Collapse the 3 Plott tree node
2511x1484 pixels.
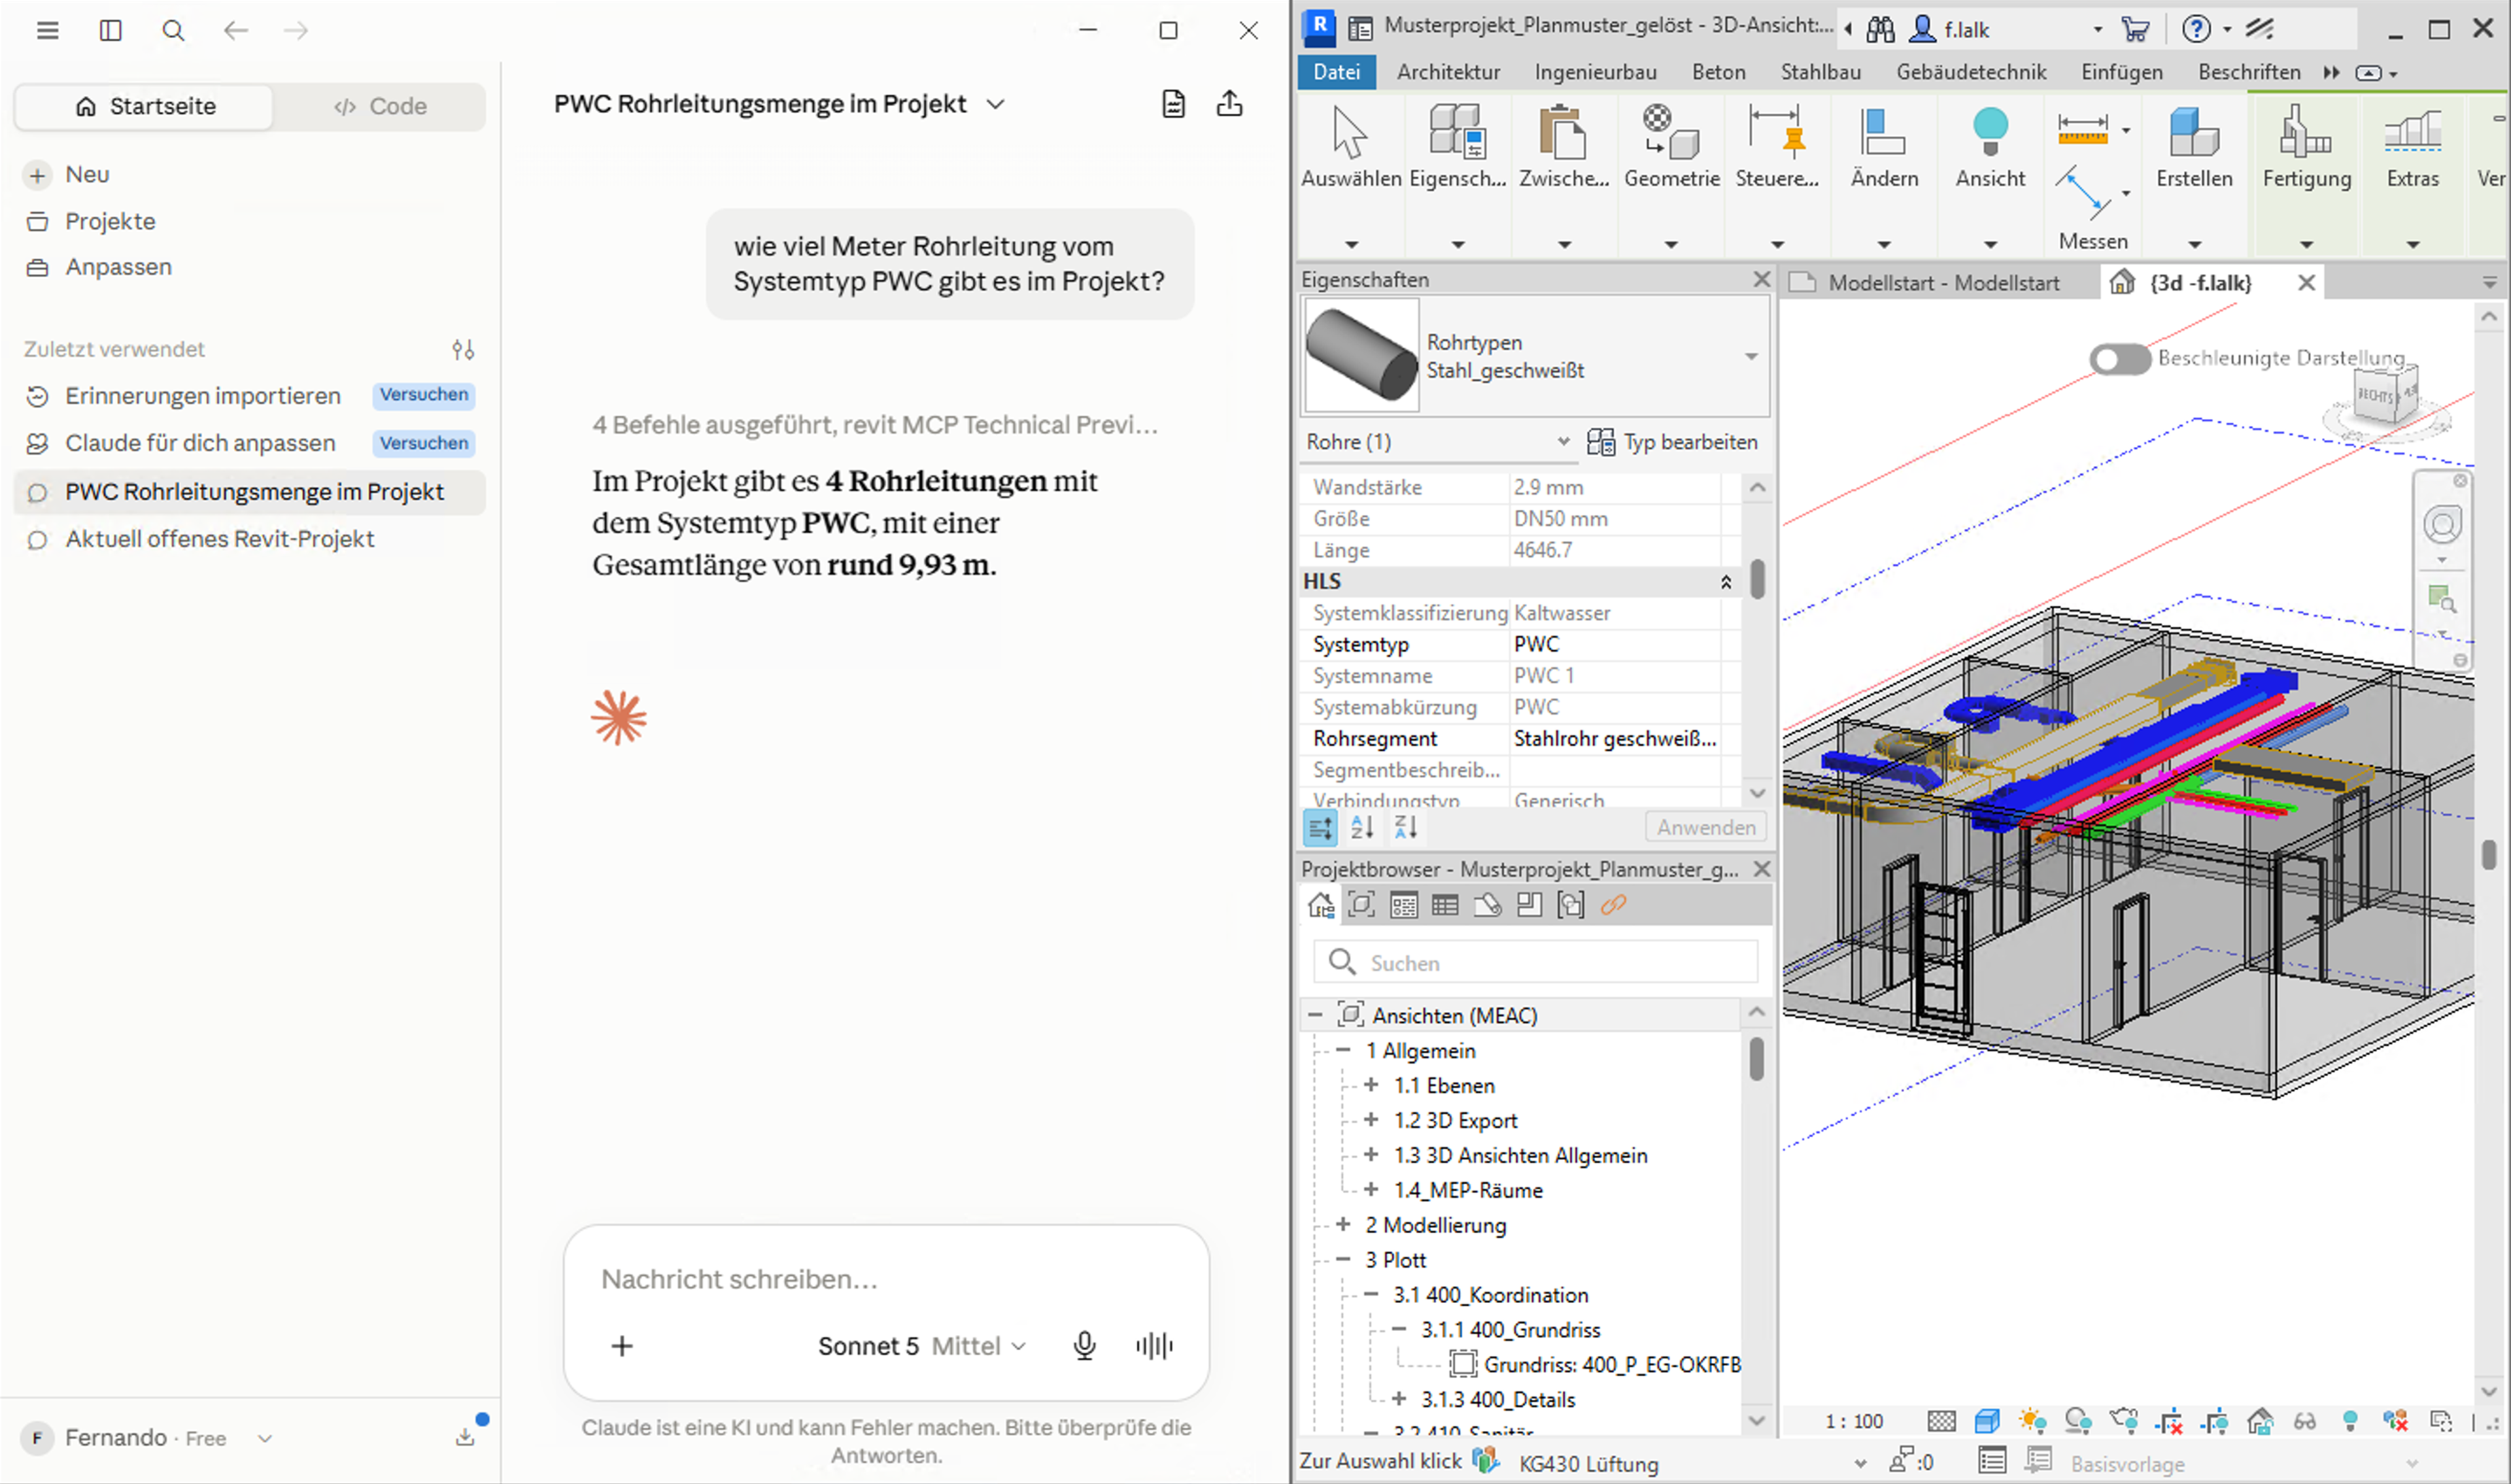[x=1343, y=1259]
